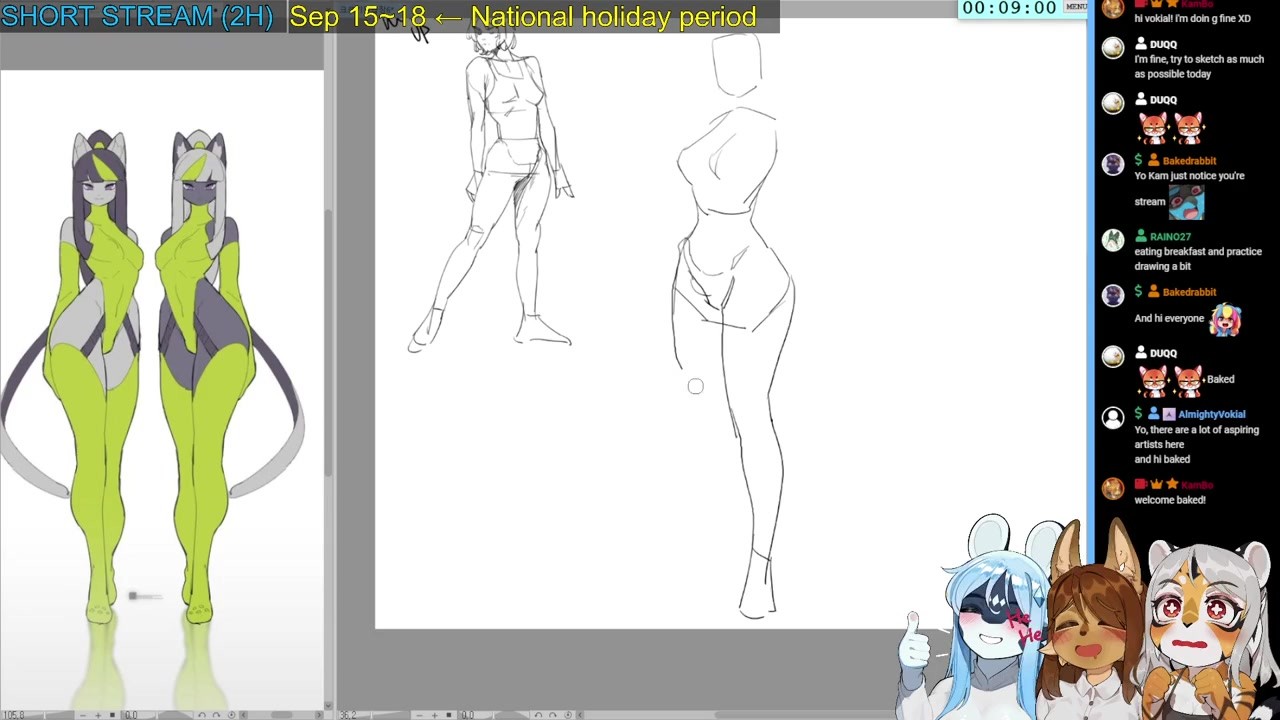Click zoom out minus in reference pane
The height and width of the screenshot is (720, 1280).
click(83, 715)
